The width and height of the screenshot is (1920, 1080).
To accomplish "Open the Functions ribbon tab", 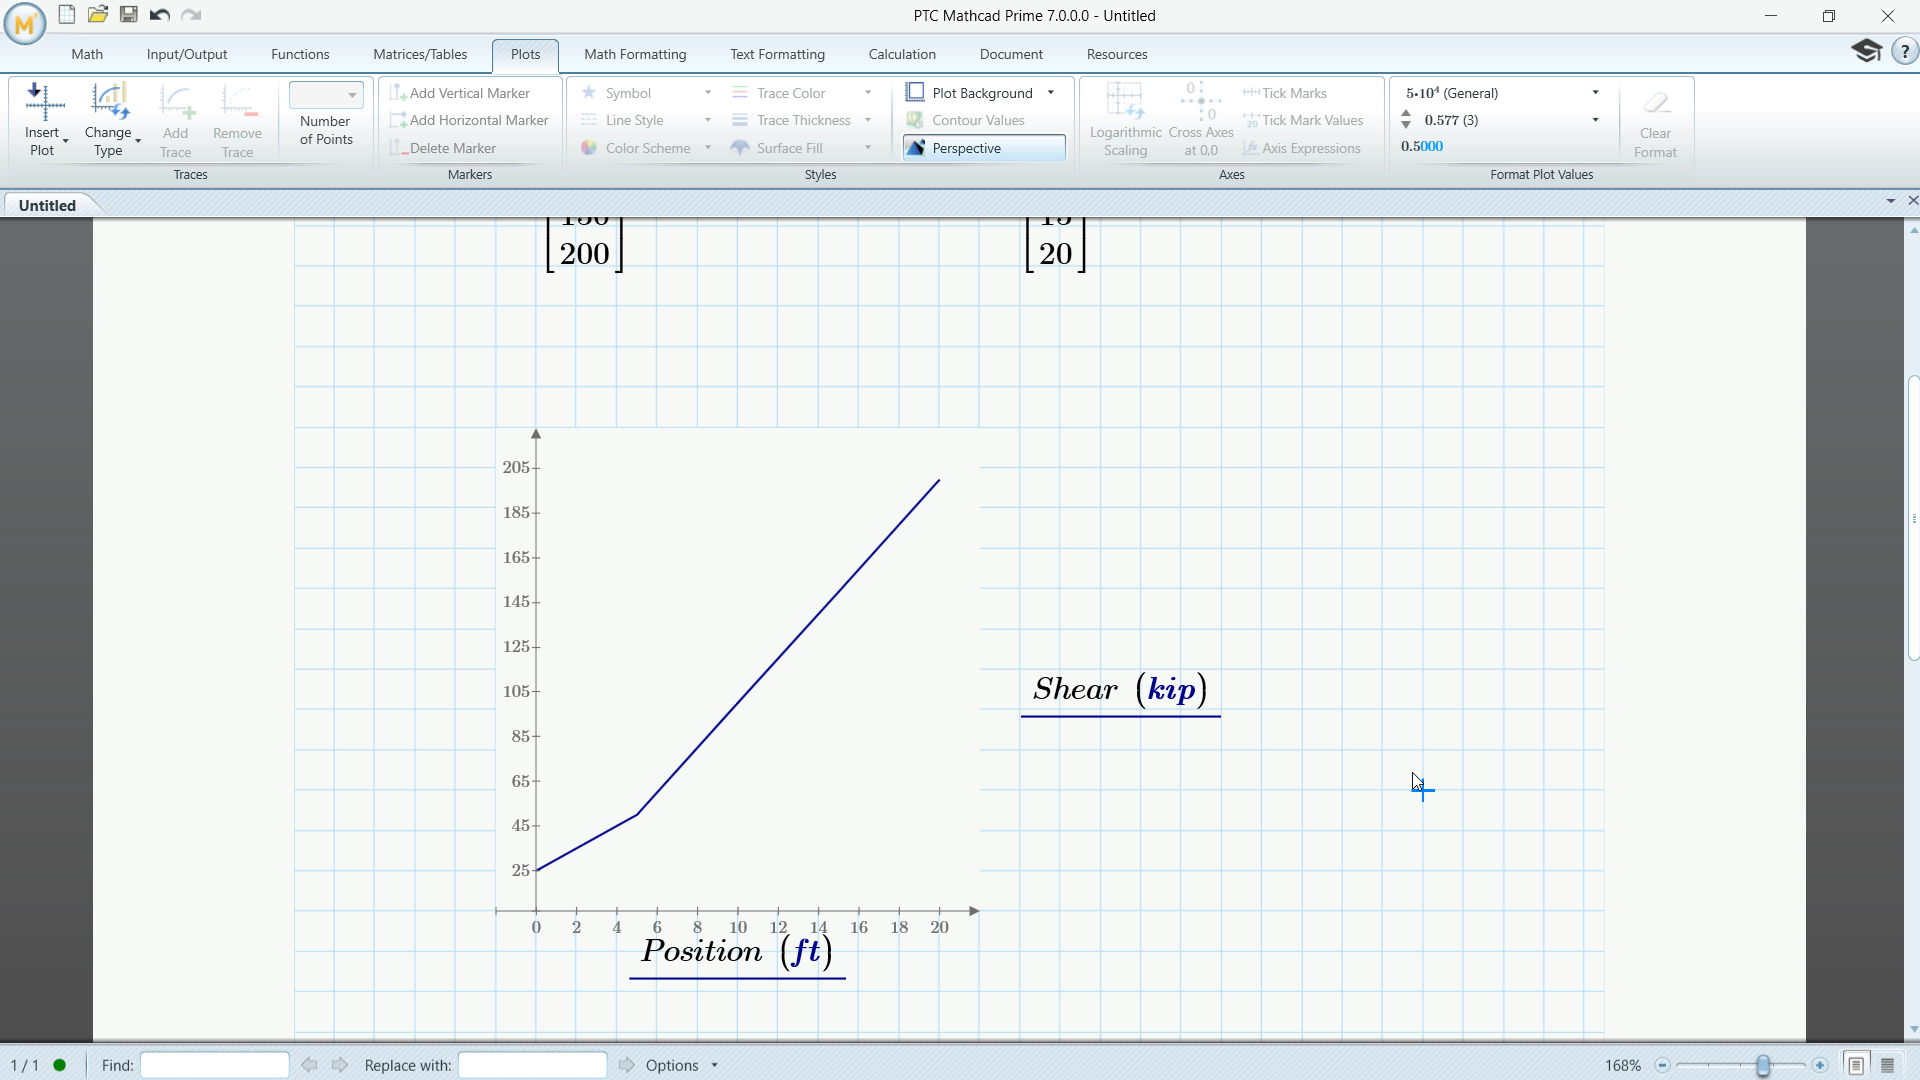I will [300, 54].
